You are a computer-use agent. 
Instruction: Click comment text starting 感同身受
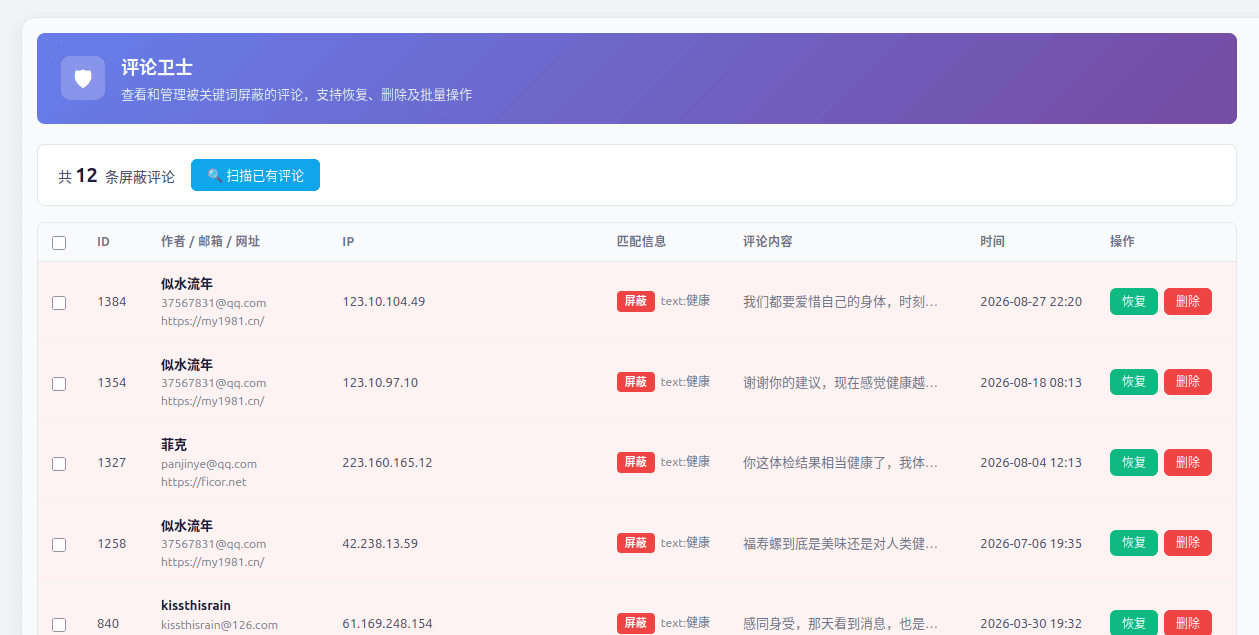pyautogui.click(x=840, y=623)
